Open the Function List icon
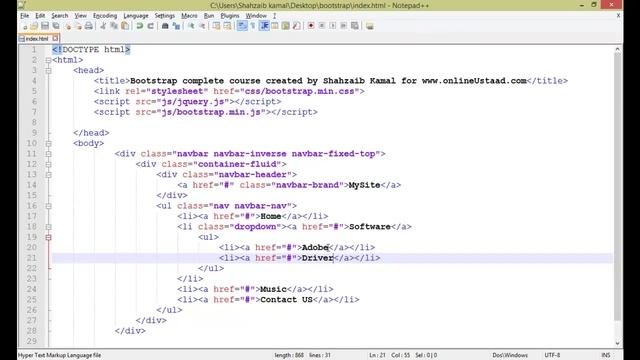 click(x=296, y=26)
